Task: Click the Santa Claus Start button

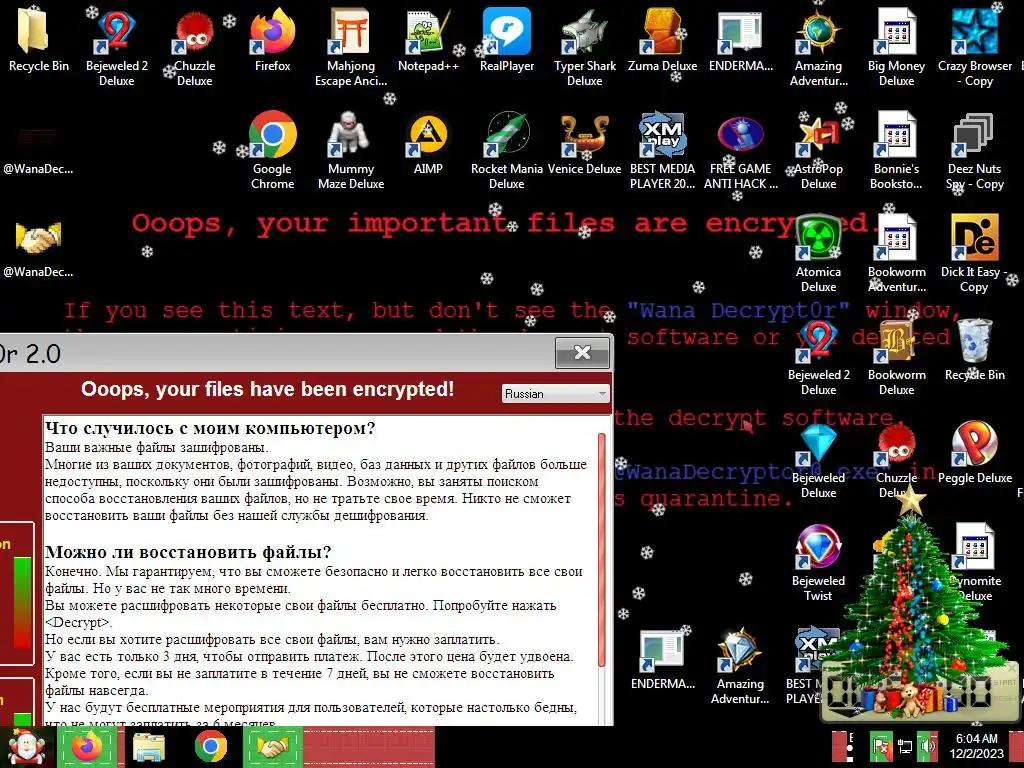Action: (26, 747)
